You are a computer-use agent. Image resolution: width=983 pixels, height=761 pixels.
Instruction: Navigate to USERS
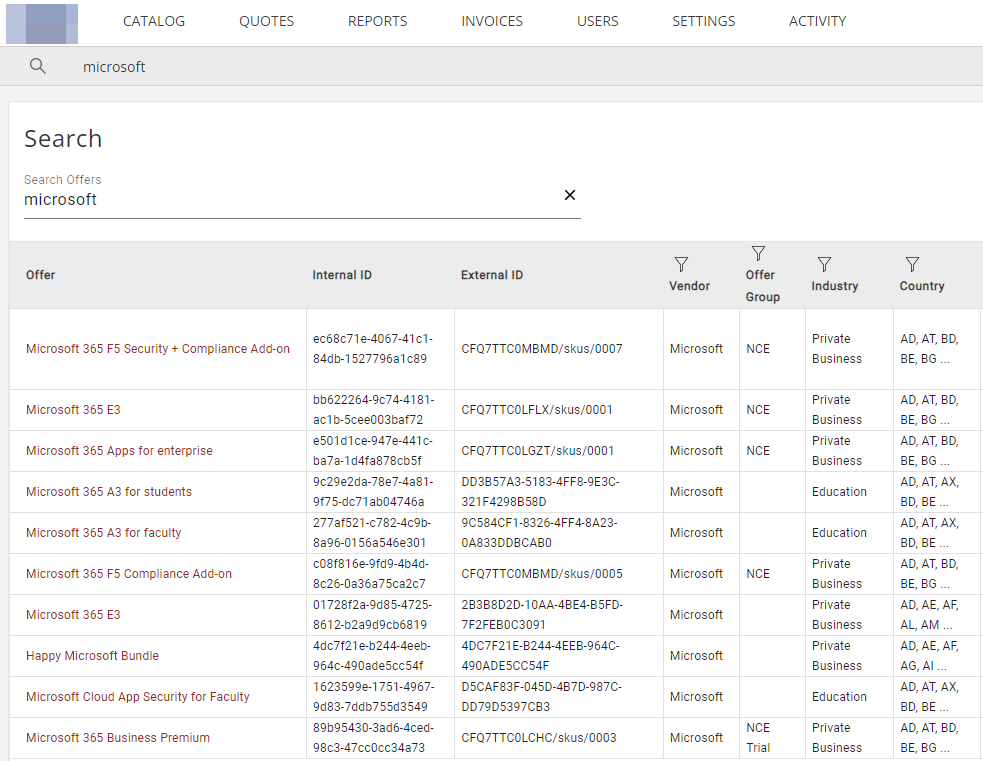coord(597,20)
